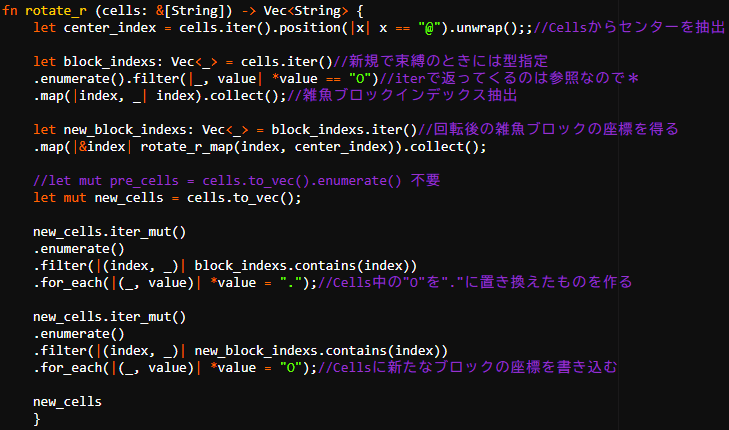Screen dimensions: 729x430
Task: Click the Vec<String> return type
Action: coord(306,11)
